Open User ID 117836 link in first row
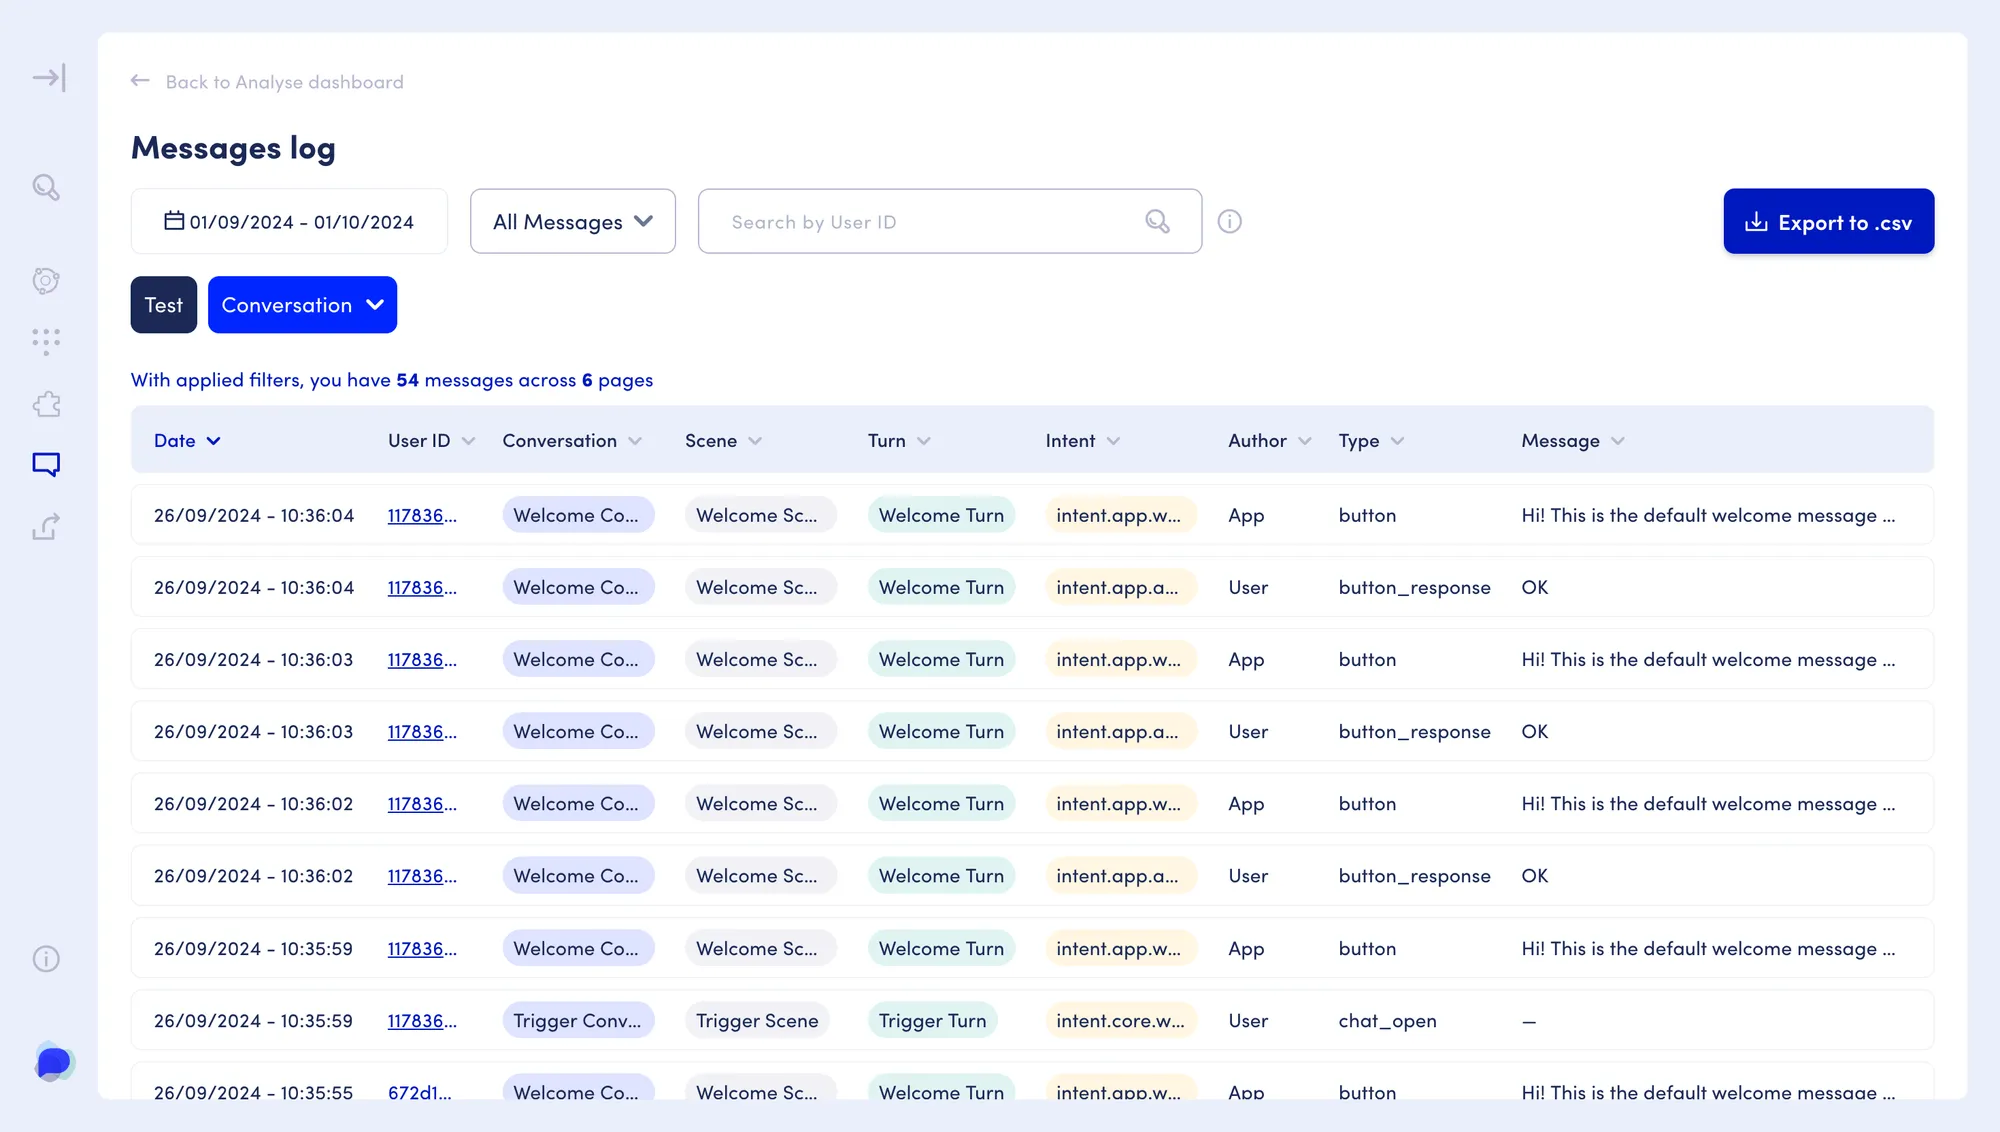Image resolution: width=2000 pixels, height=1132 pixels. pyautogui.click(x=422, y=516)
